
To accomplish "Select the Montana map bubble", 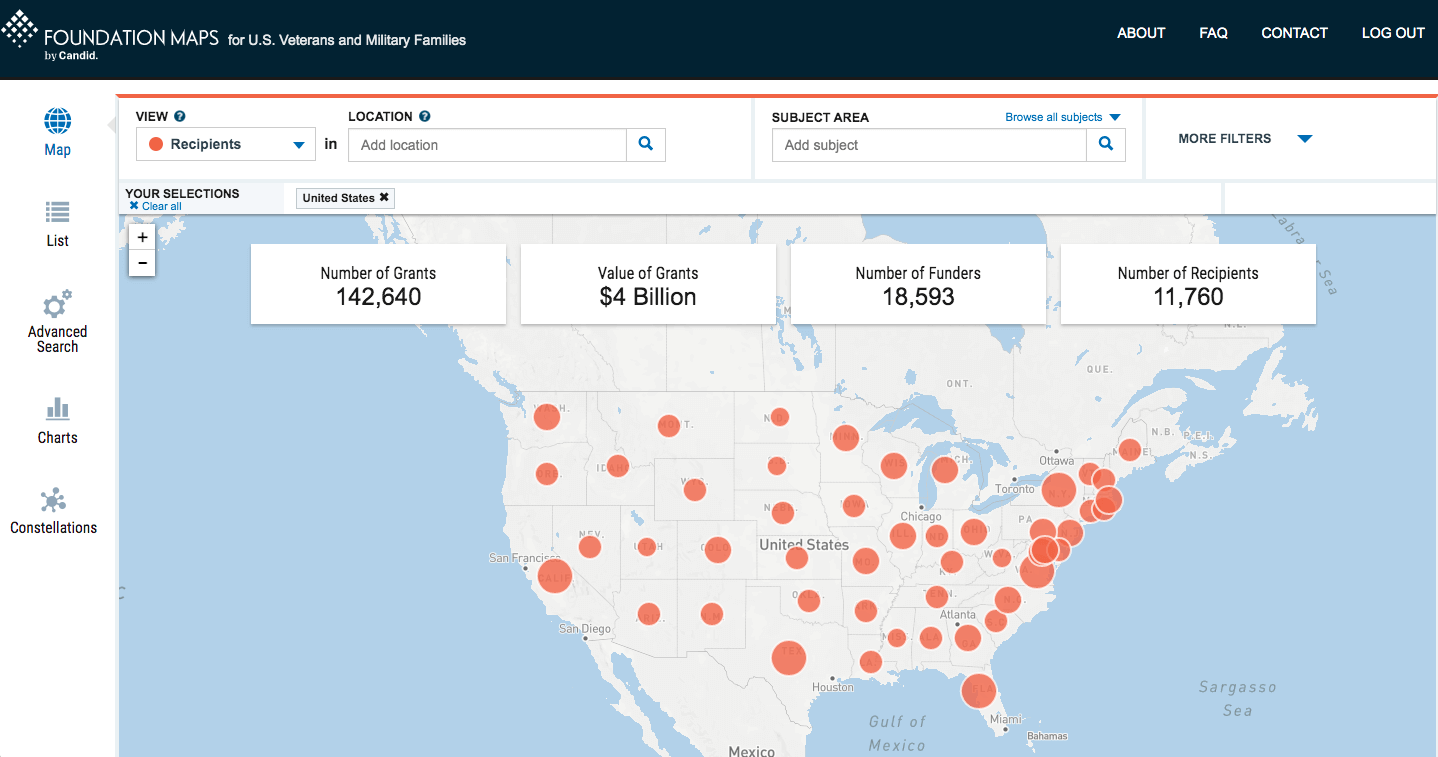I will 669,426.
